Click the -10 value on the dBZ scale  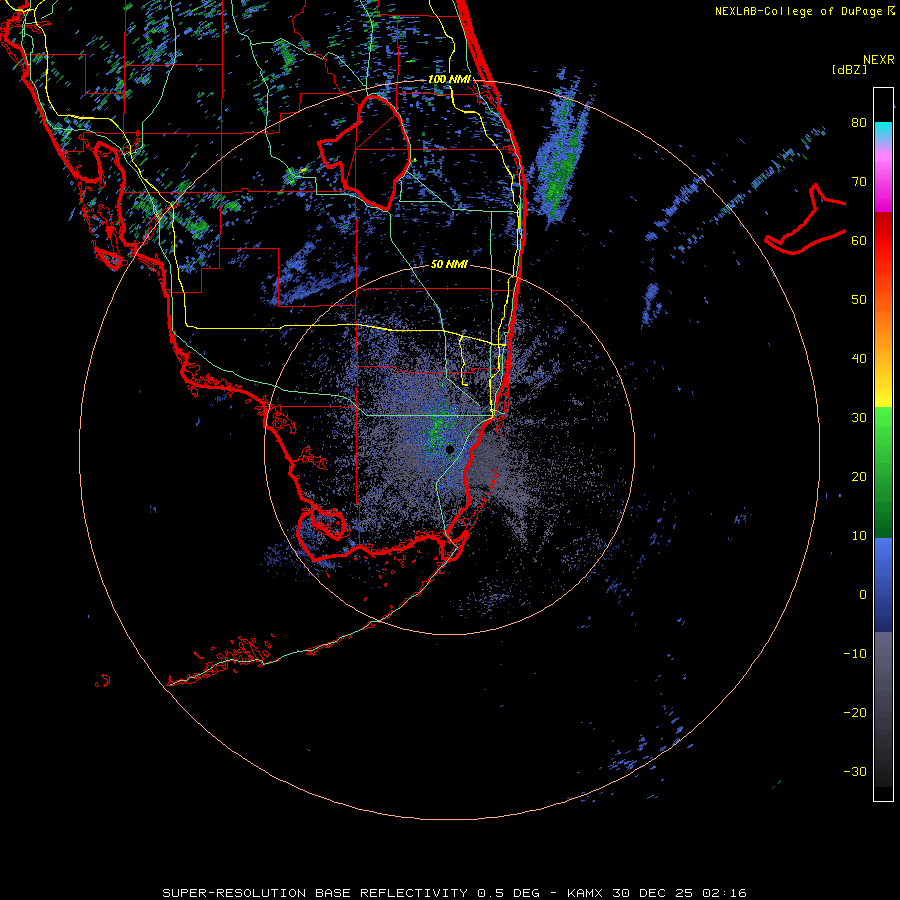855,654
